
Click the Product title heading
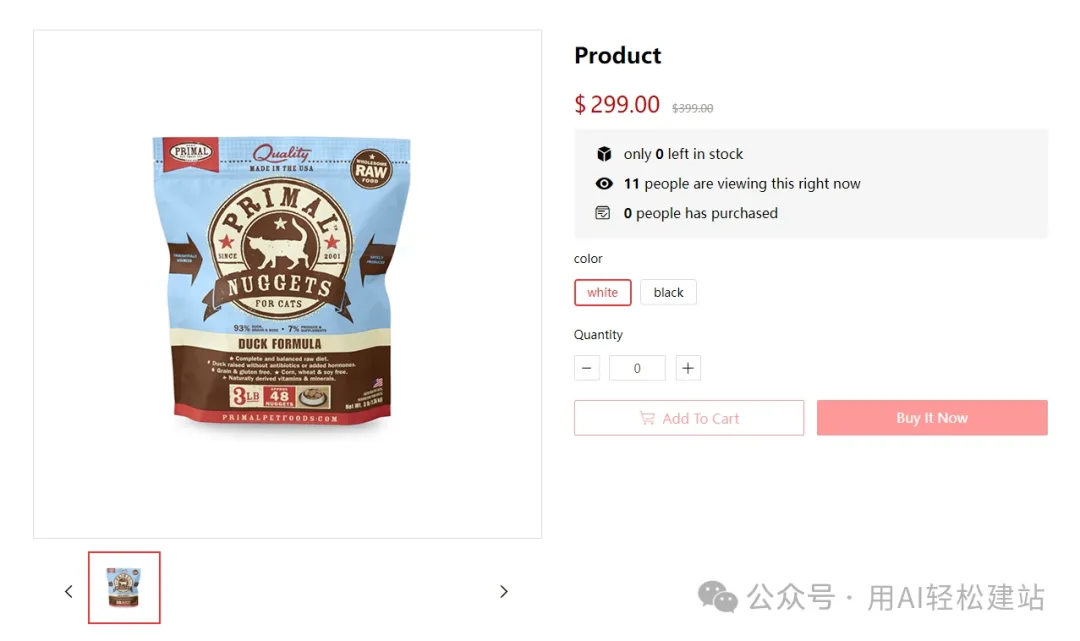click(617, 56)
